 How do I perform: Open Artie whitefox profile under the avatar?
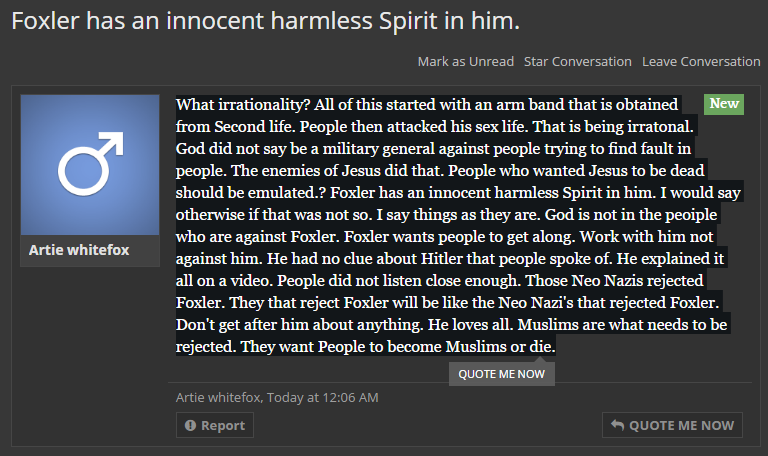click(79, 250)
